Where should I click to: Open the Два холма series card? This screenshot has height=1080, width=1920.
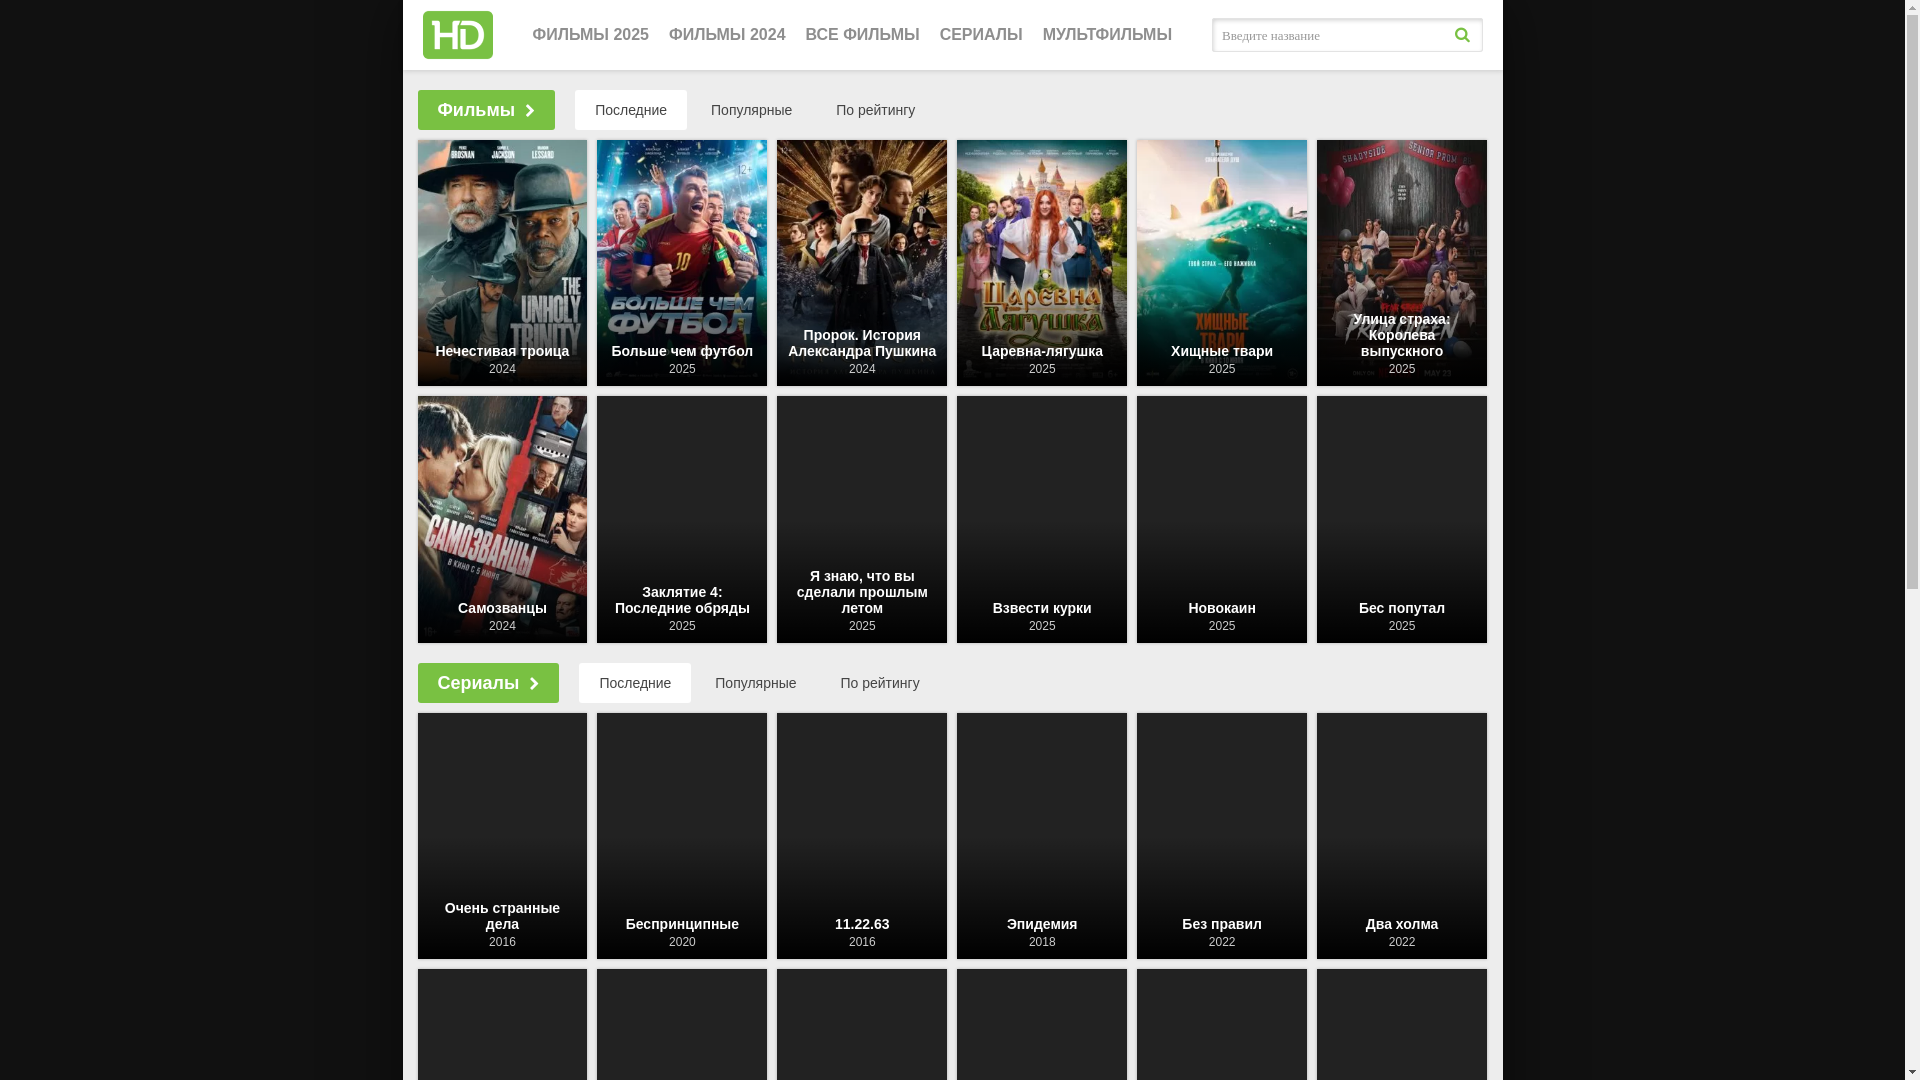[x=1402, y=836]
